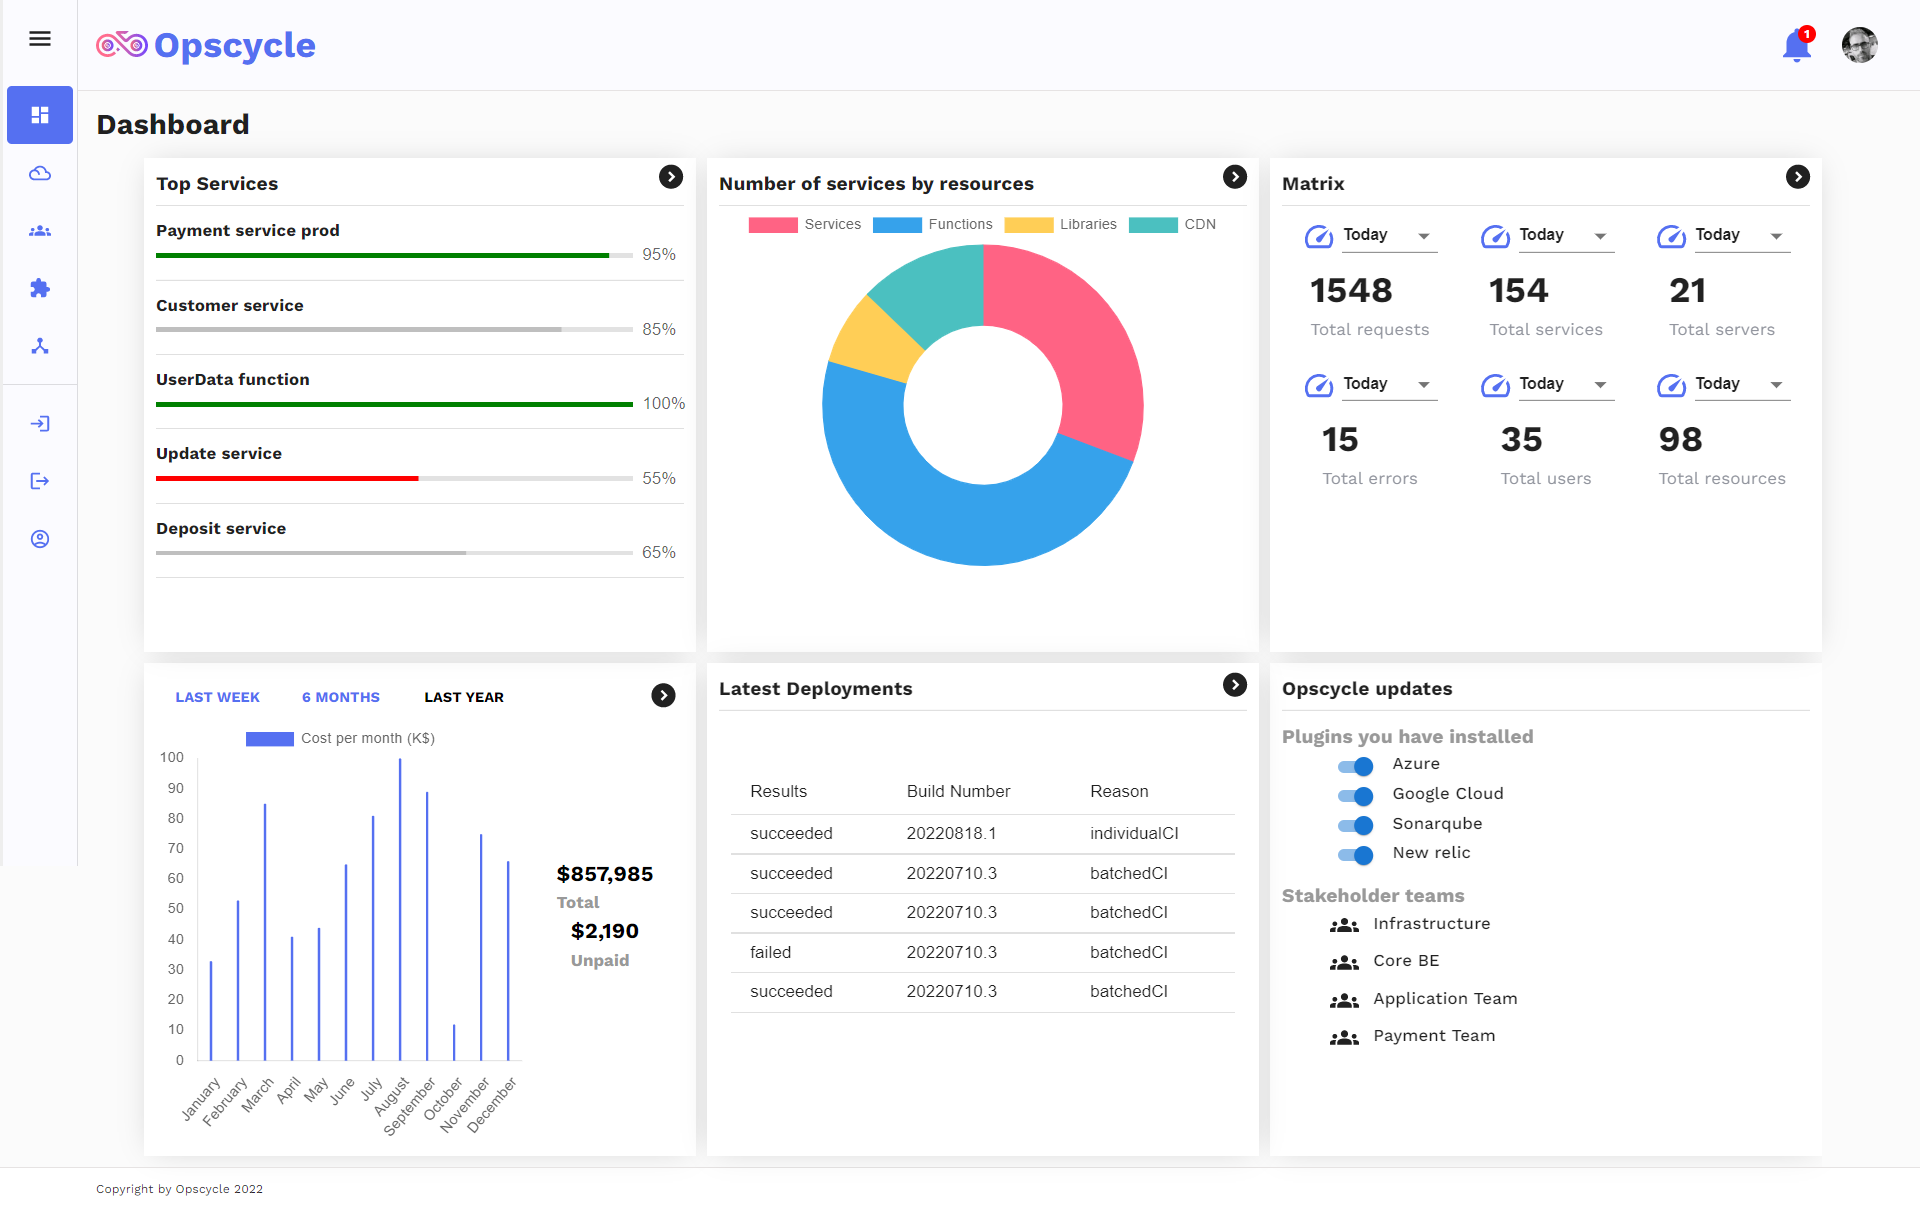Screen dimensions: 1920x1208
Task: Open Today dropdown for Total resources
Action: (1742, 385)
